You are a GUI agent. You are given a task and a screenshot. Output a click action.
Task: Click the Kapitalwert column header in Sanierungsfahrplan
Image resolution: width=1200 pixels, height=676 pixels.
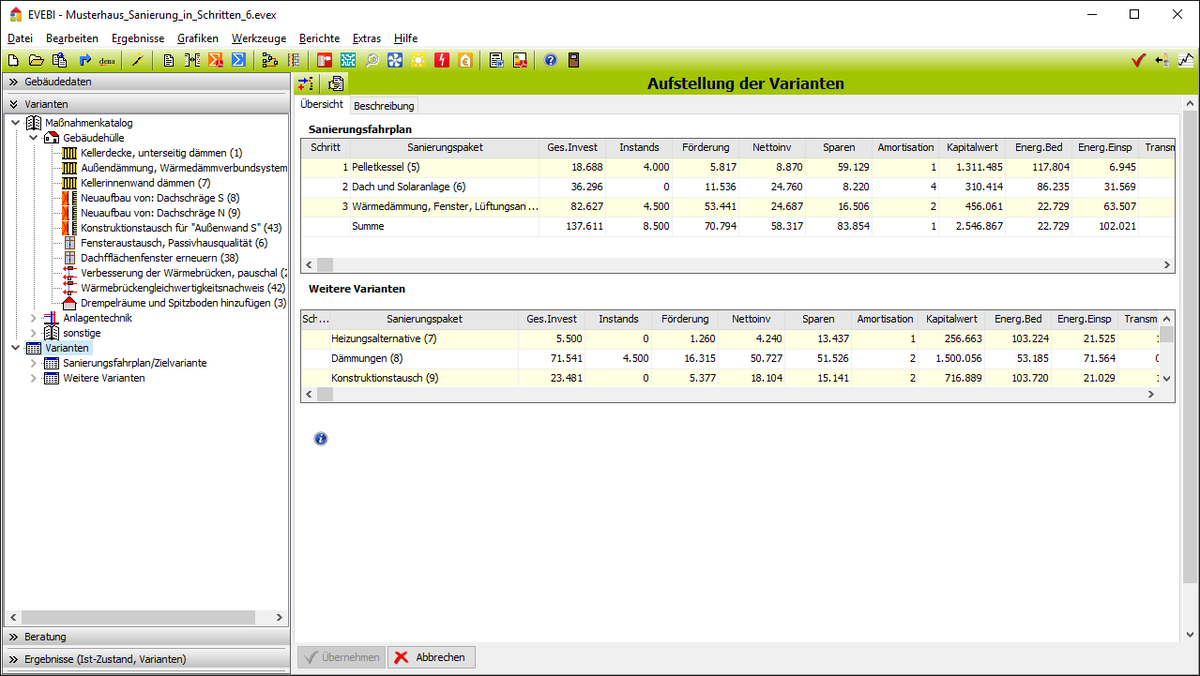[972, 147]
